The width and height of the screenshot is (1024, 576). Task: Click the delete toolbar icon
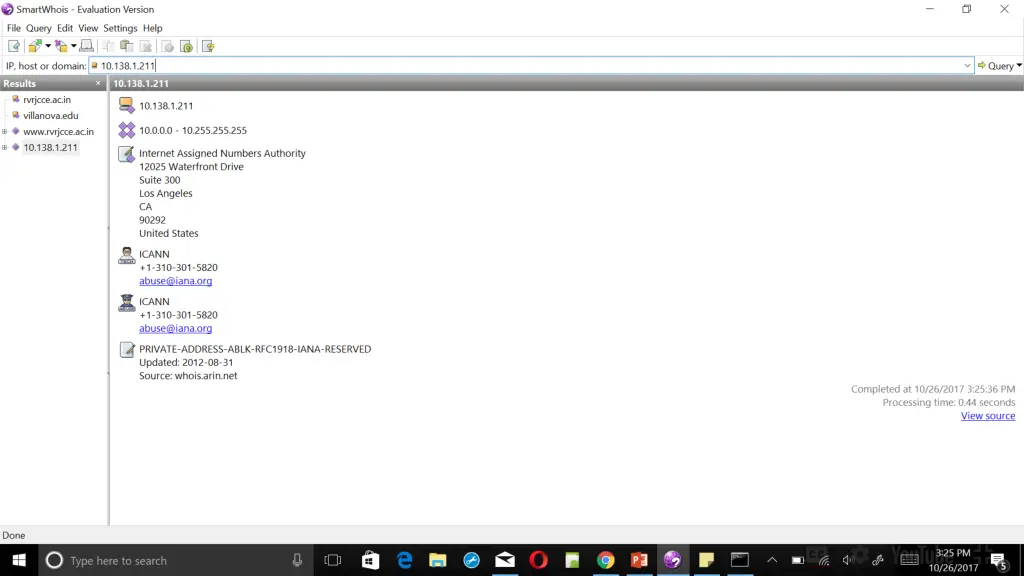146,46
